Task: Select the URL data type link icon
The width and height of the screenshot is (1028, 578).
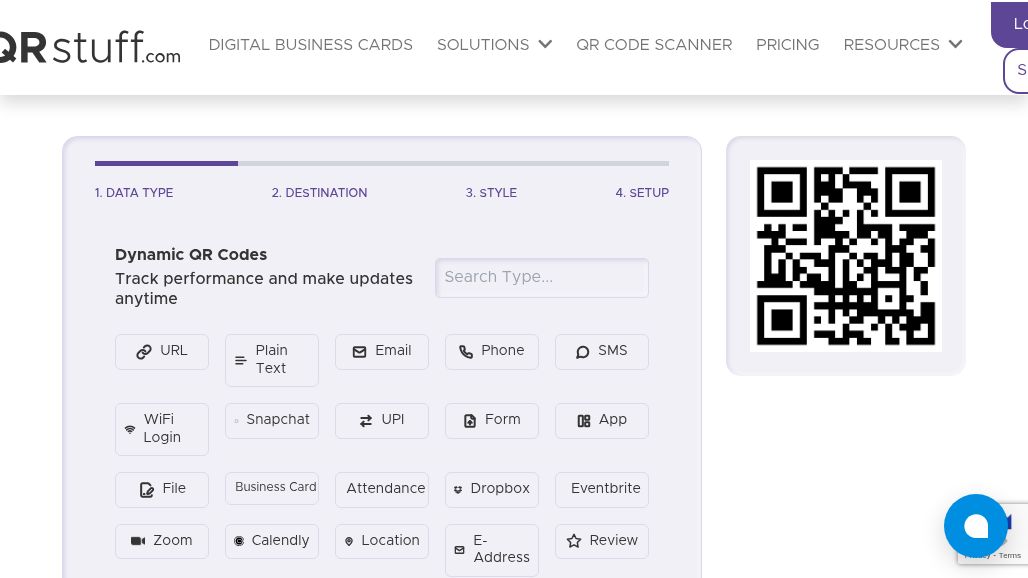Action: [x=144, y=352]
